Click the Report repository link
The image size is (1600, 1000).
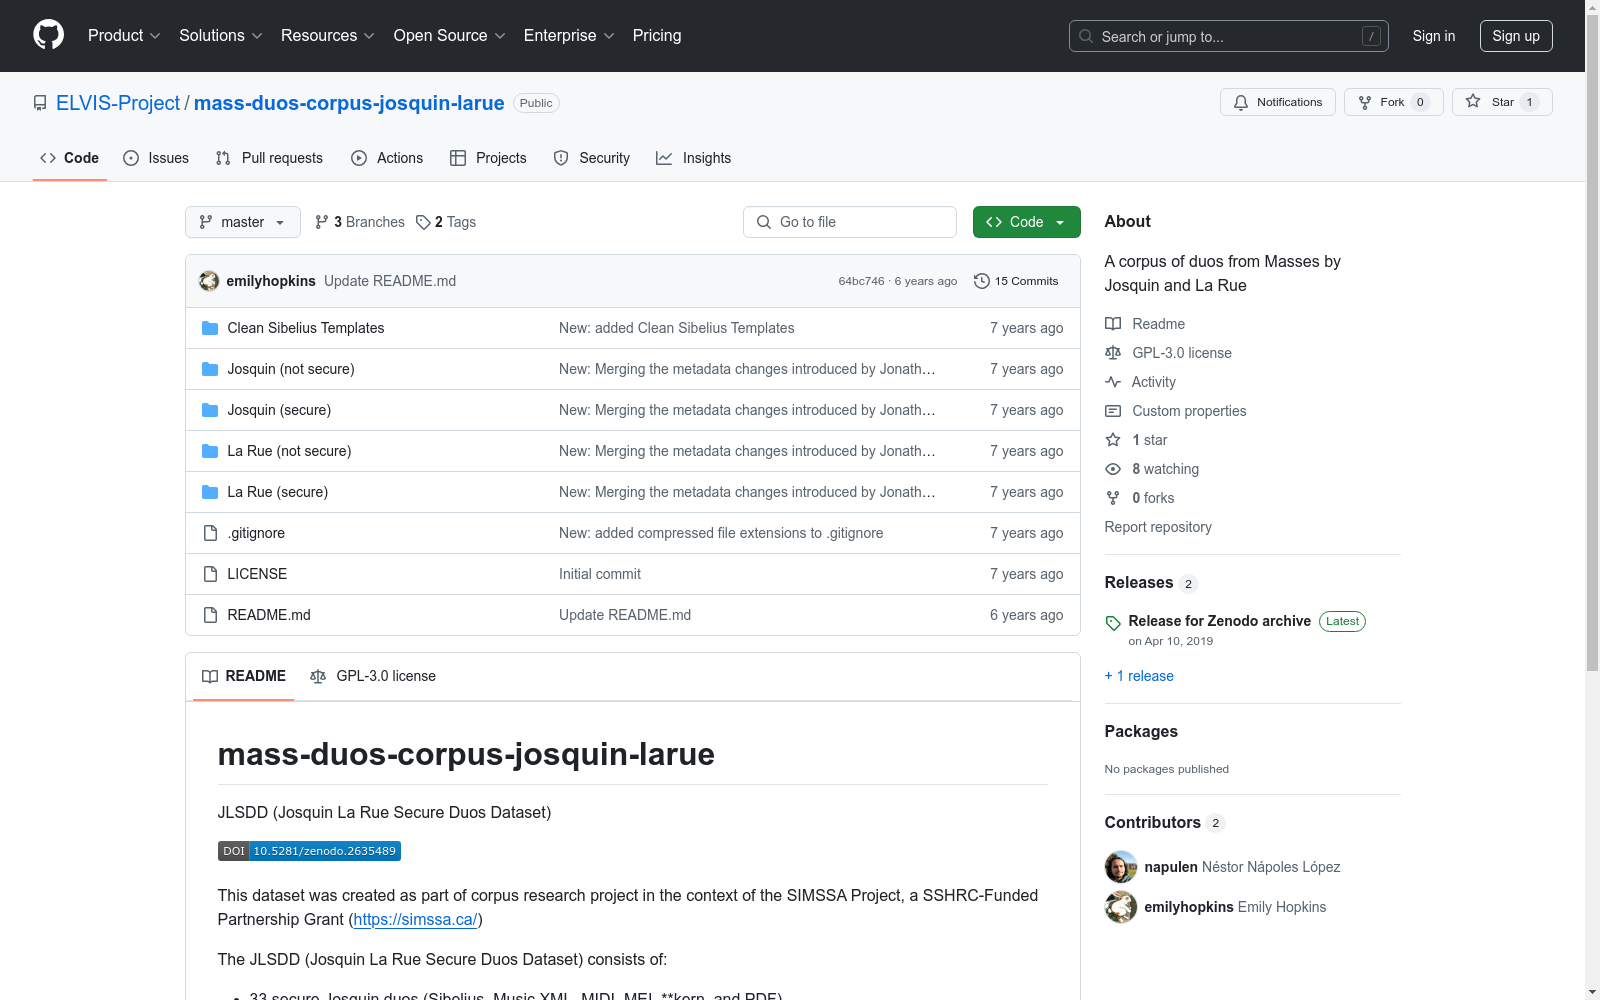tap(1158, 527)
